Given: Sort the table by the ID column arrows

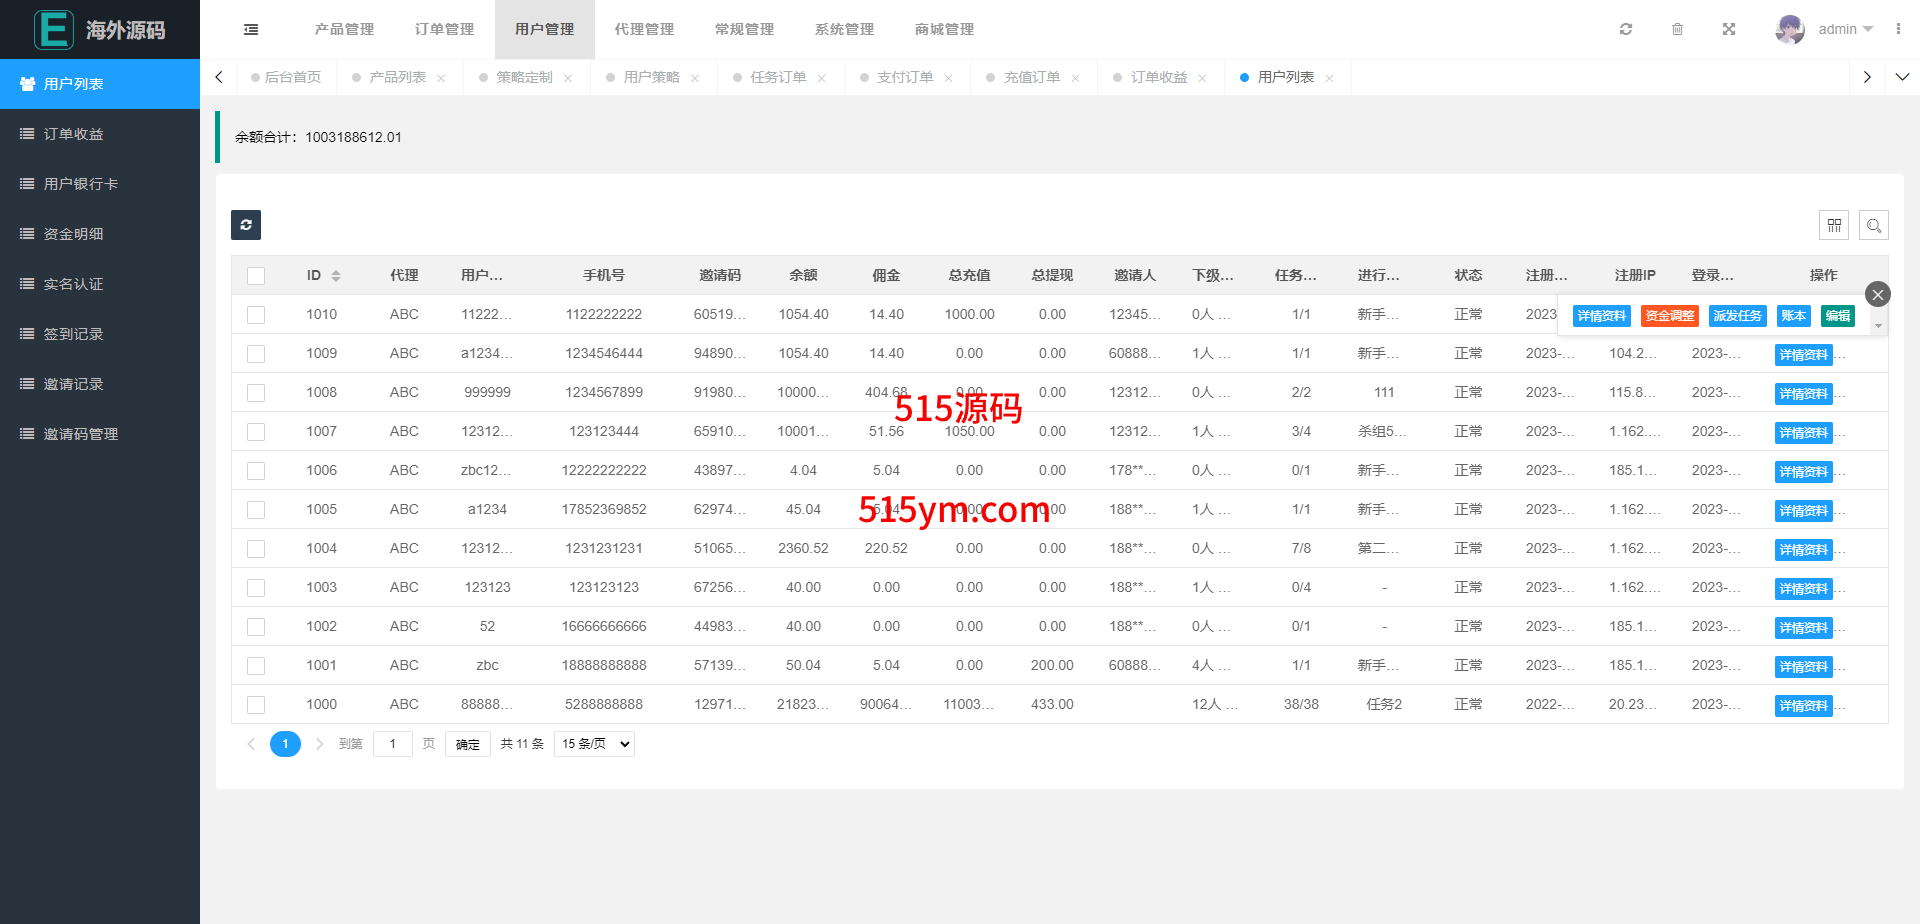Looking at the screenshot, I should pos(336,276).
